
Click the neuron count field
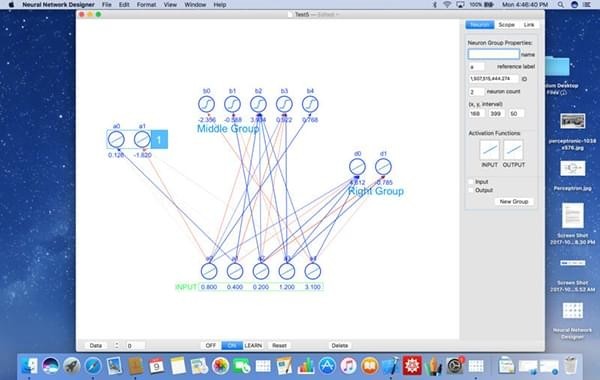[x=476, y=92]
